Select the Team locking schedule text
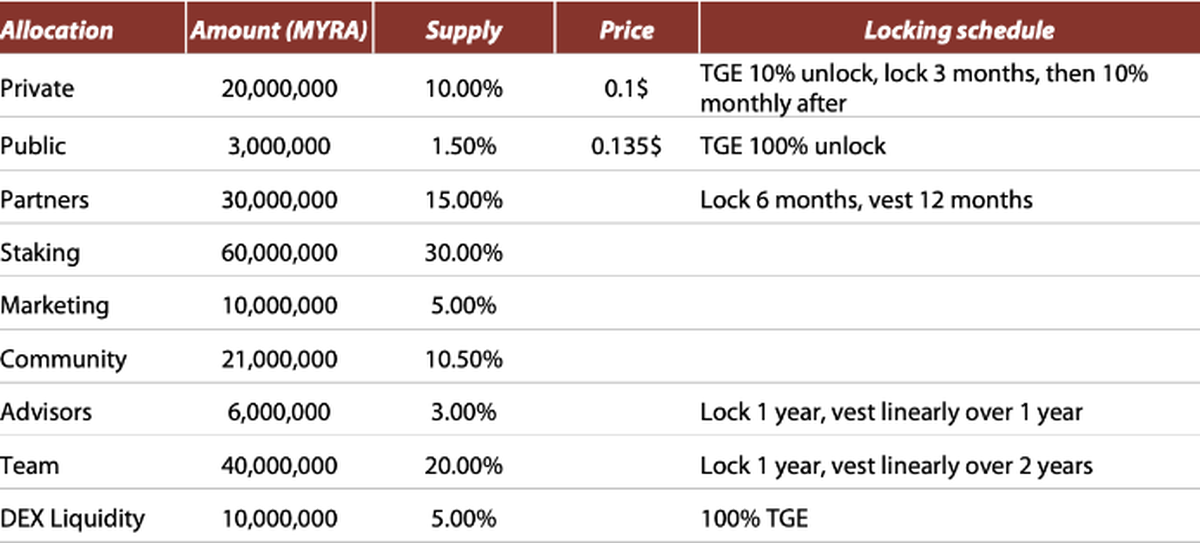 pos(896,465)
